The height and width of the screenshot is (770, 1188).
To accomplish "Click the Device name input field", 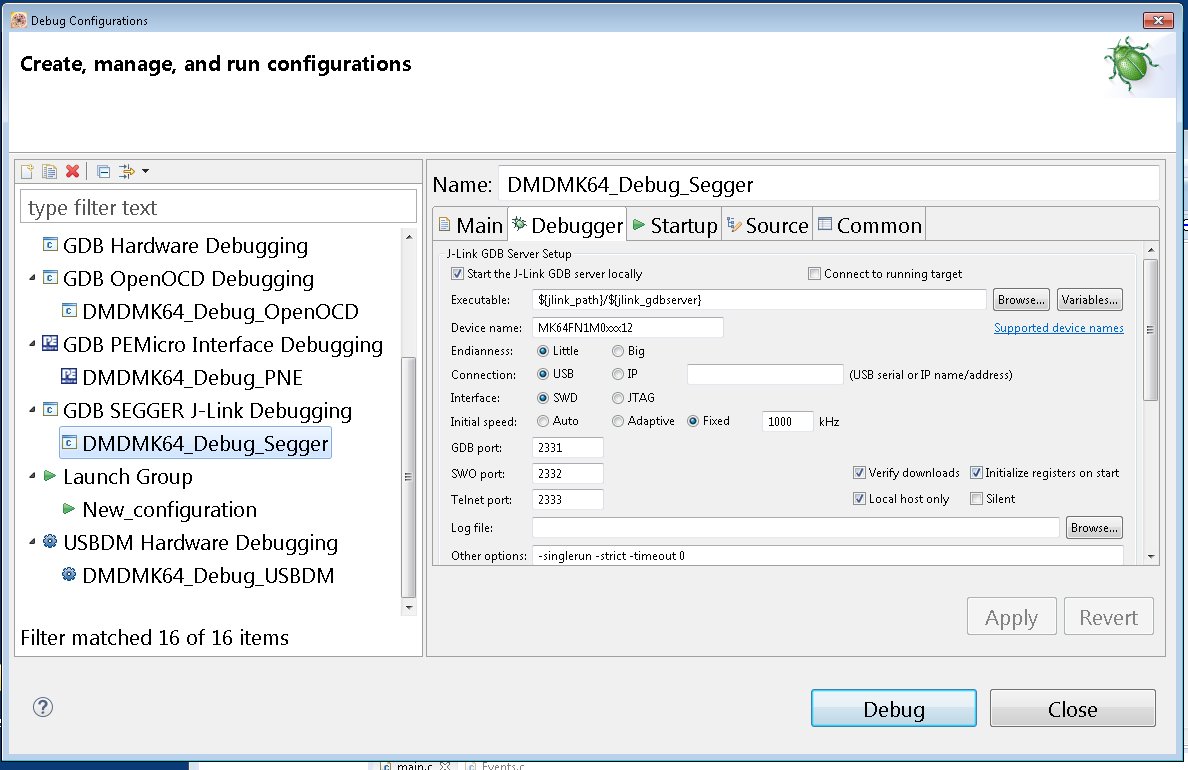I will (x=628, y=327).
